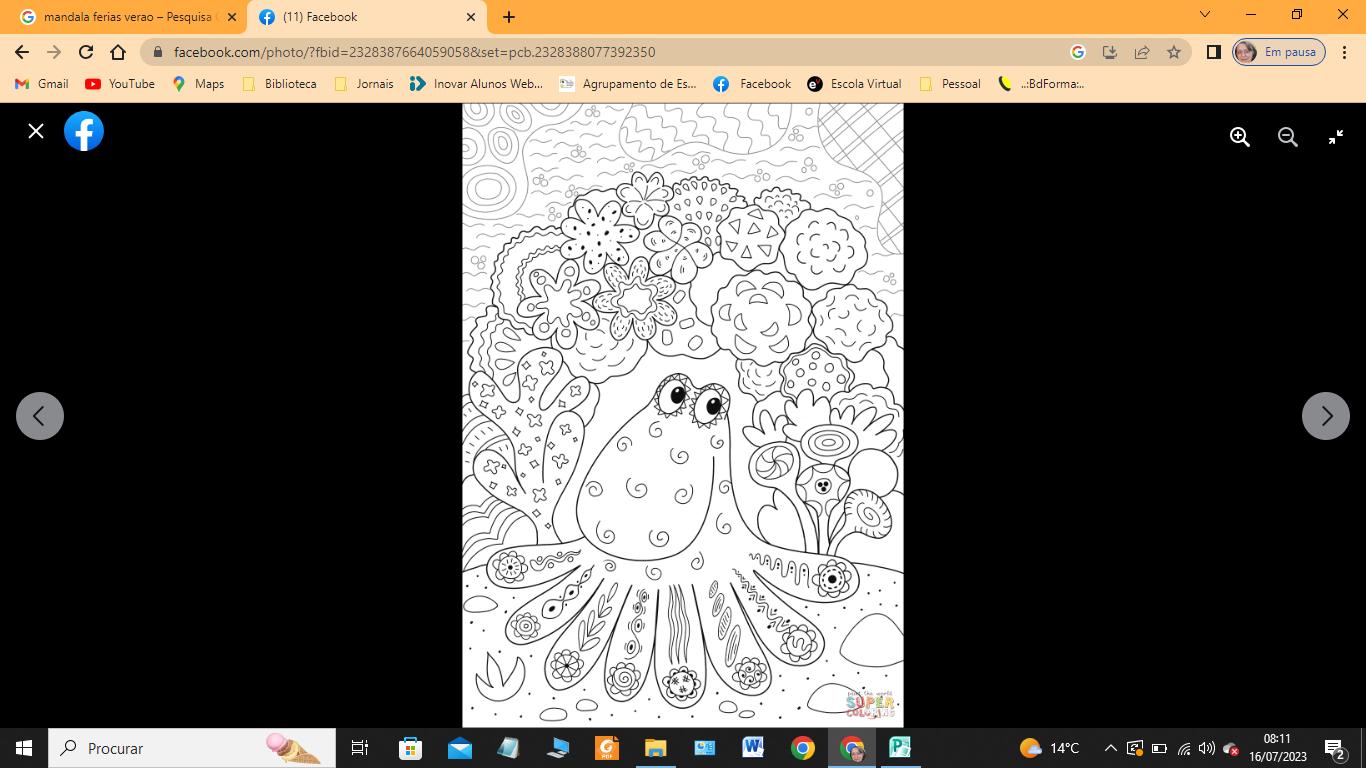Screen dimensions: 1366x768
Task: Click the install app icon in address bar
Action: pos(1109,52)
